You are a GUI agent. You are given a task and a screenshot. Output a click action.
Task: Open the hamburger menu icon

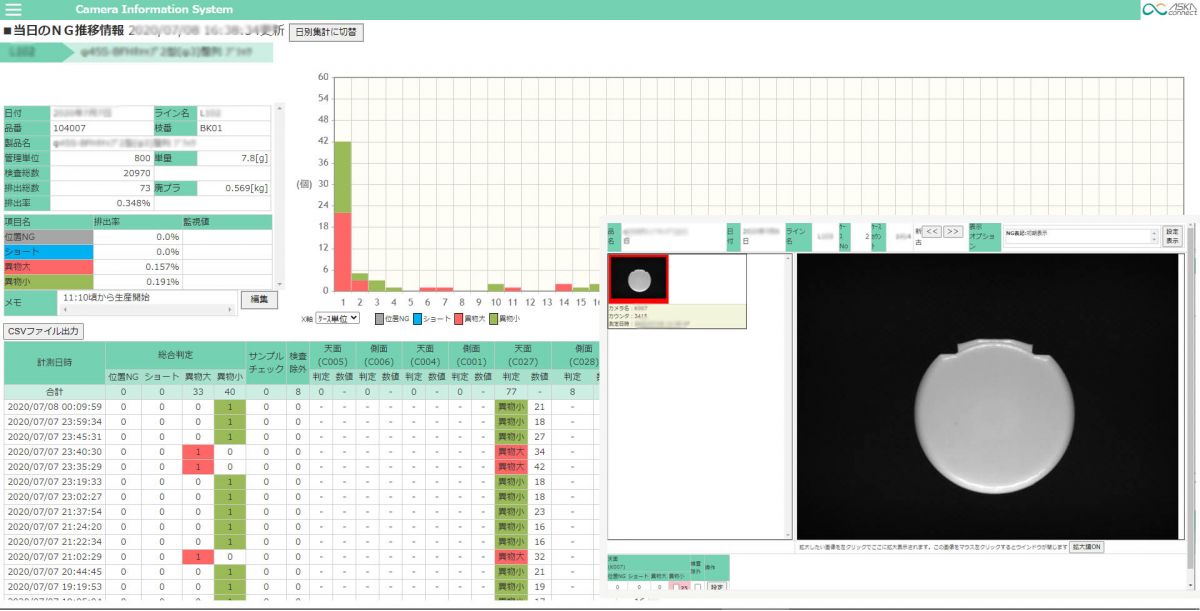pyautogui.click(x=14, y=9)
